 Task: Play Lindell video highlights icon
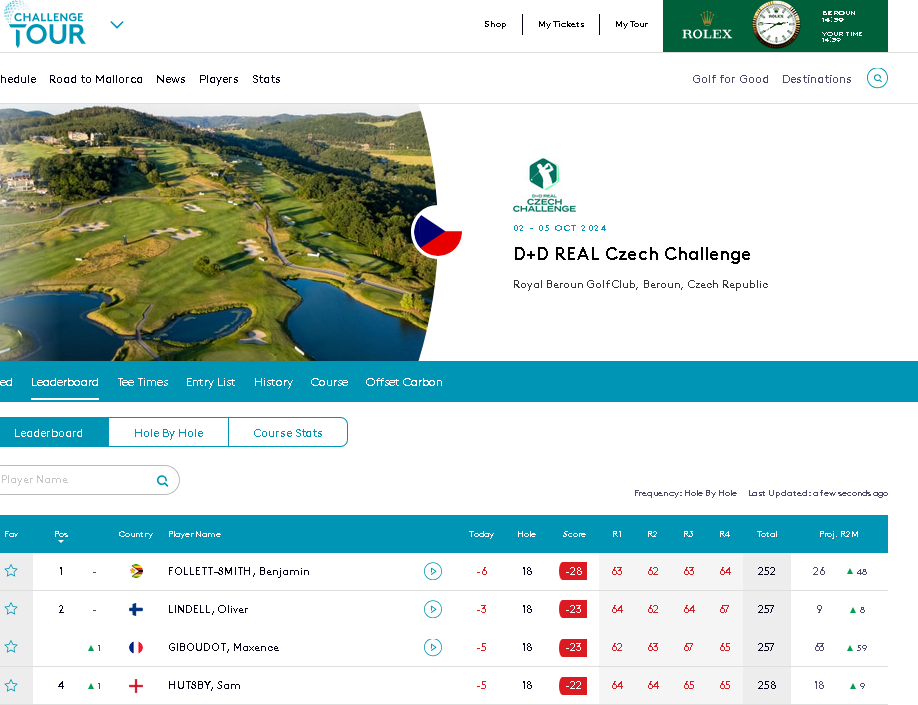(433, 610)
